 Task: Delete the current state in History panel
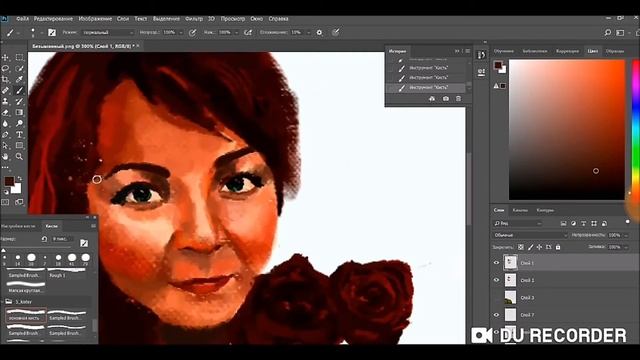458,99
